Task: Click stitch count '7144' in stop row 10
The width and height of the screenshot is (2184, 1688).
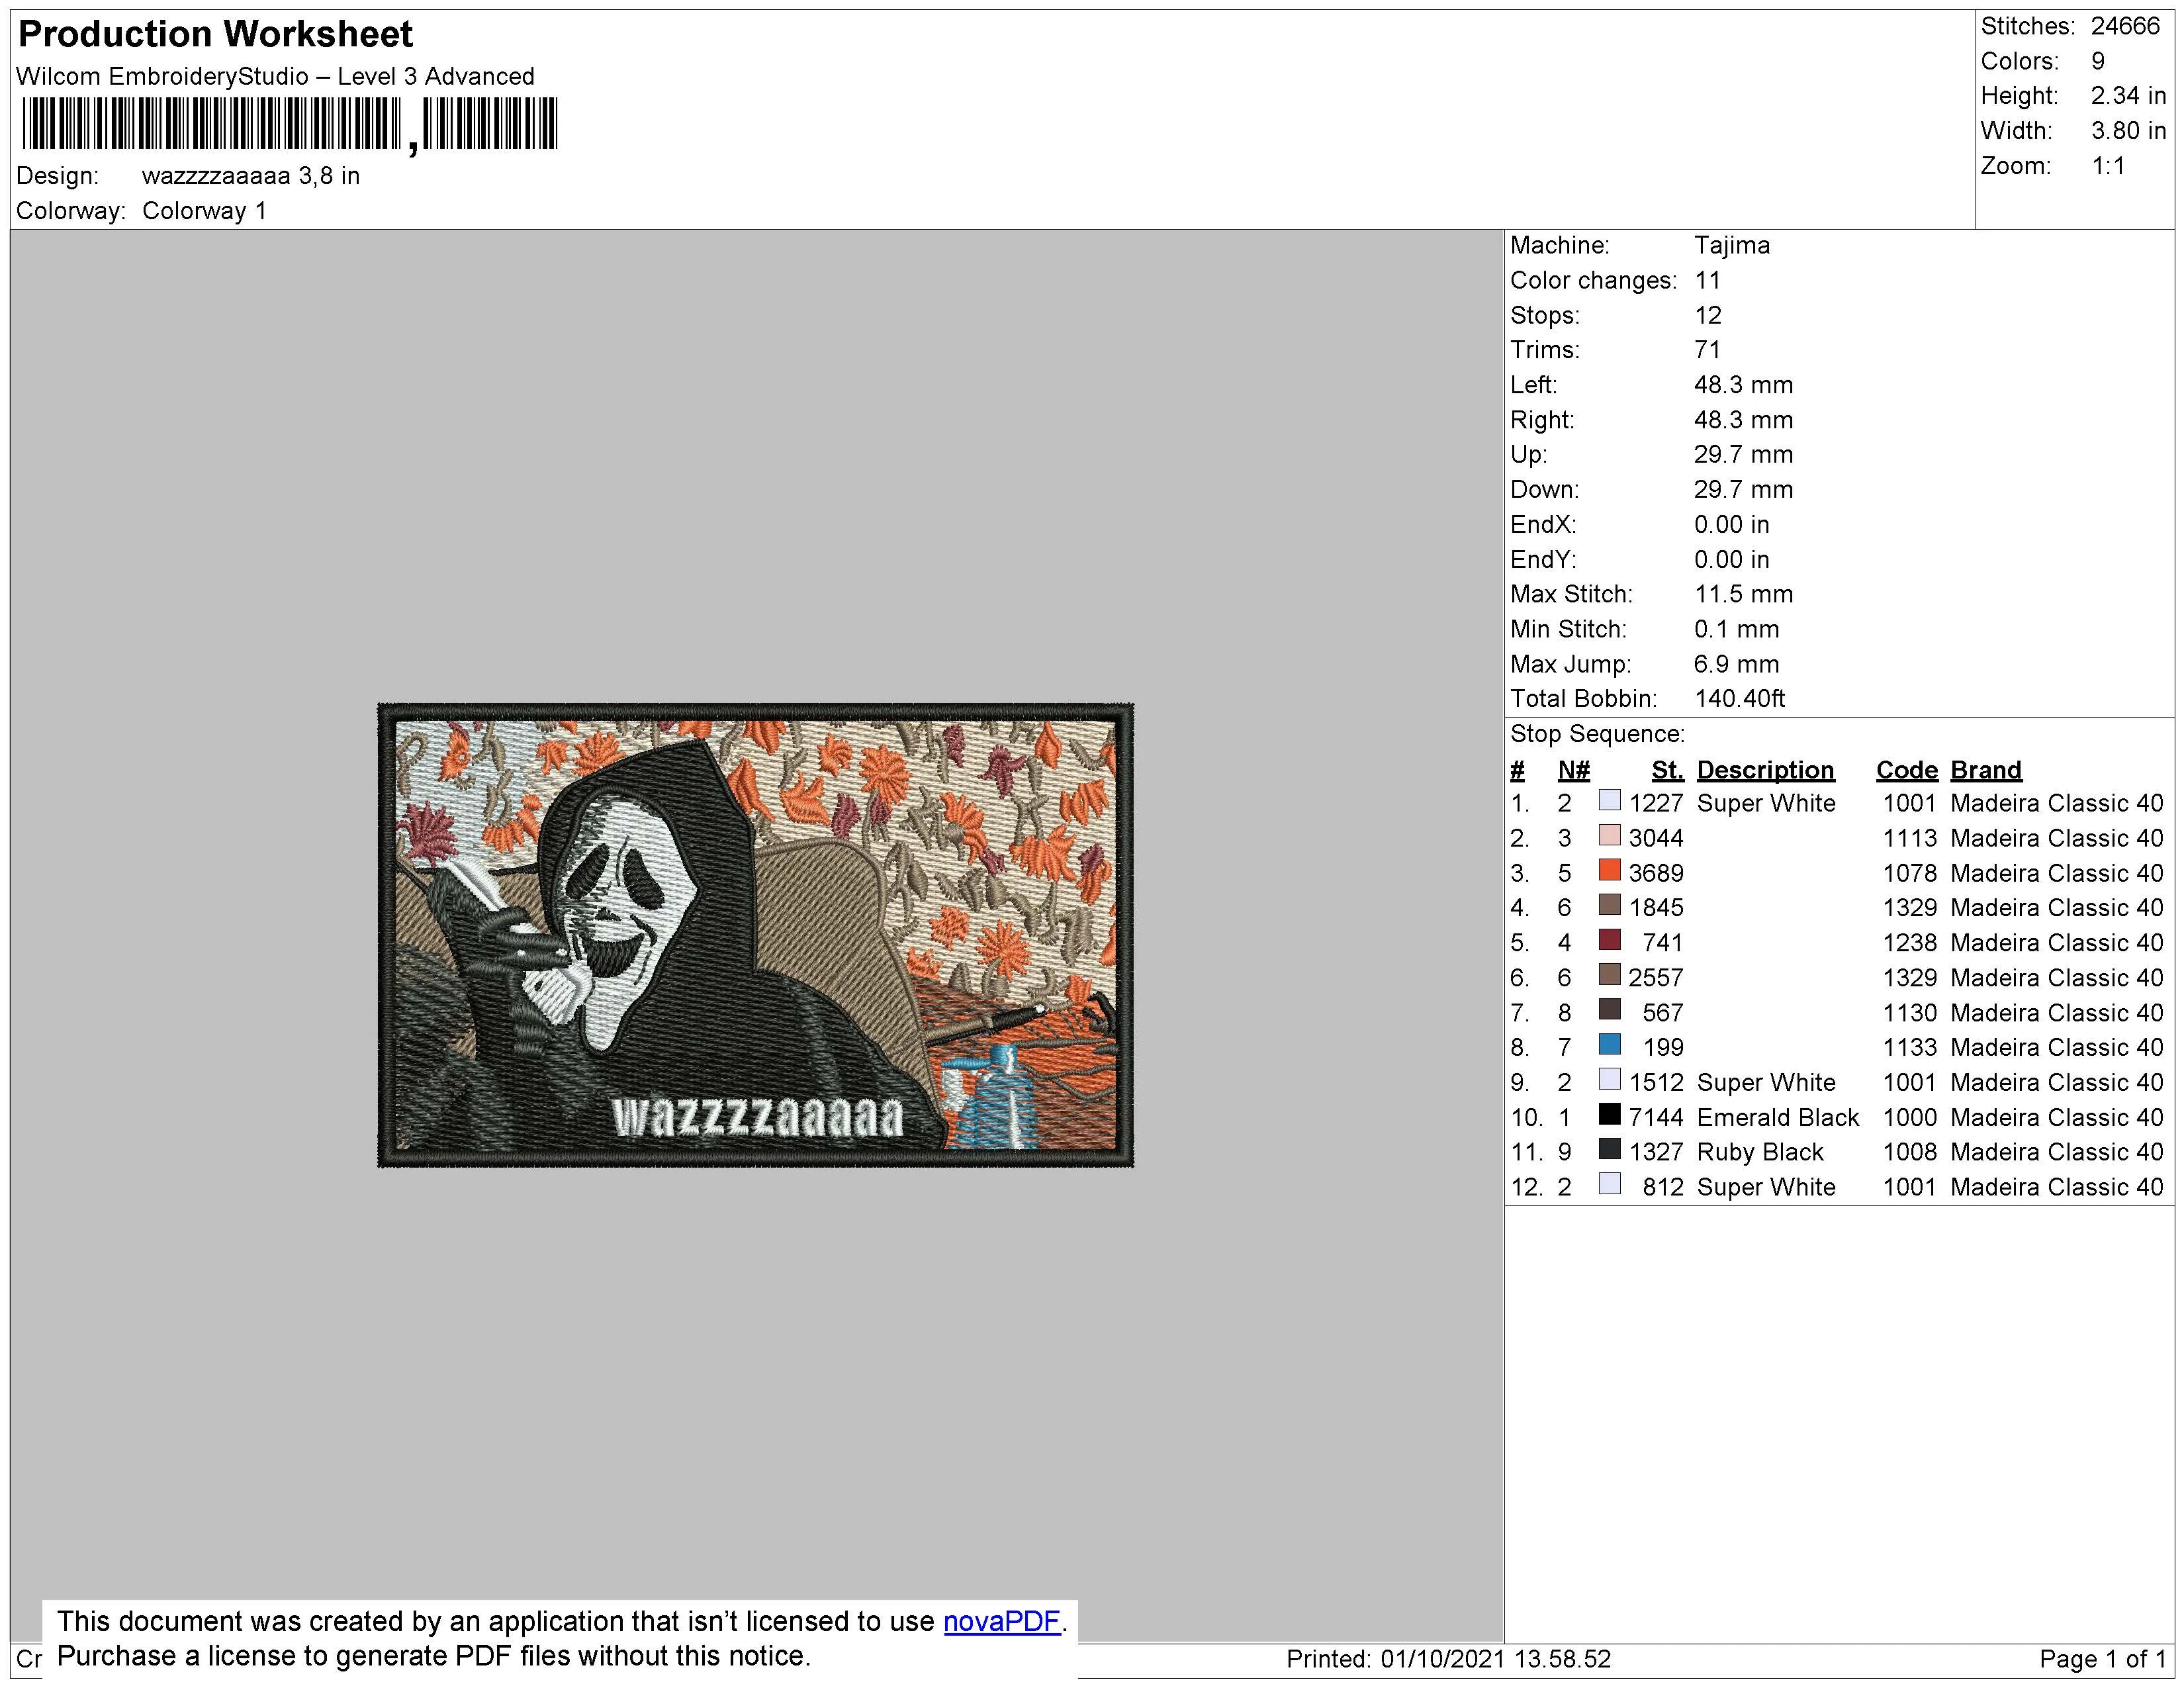Action: point(1656,1117)
